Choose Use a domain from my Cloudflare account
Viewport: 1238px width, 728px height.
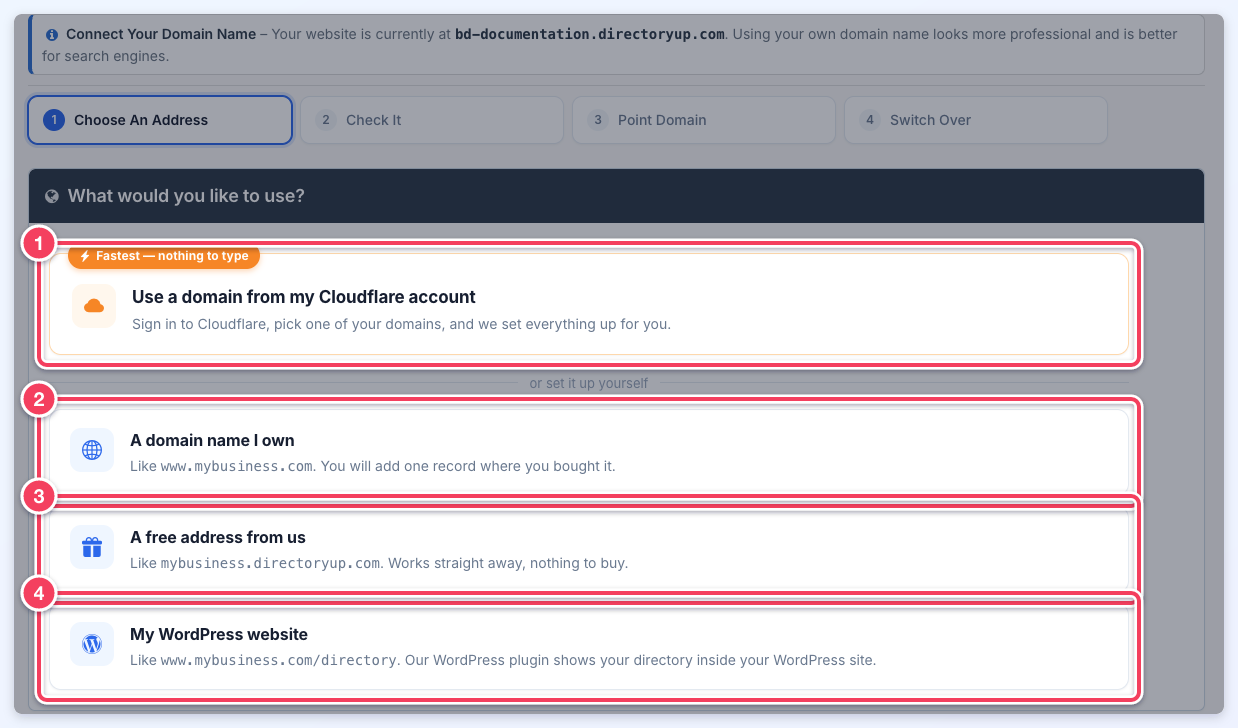click(589, 303)
